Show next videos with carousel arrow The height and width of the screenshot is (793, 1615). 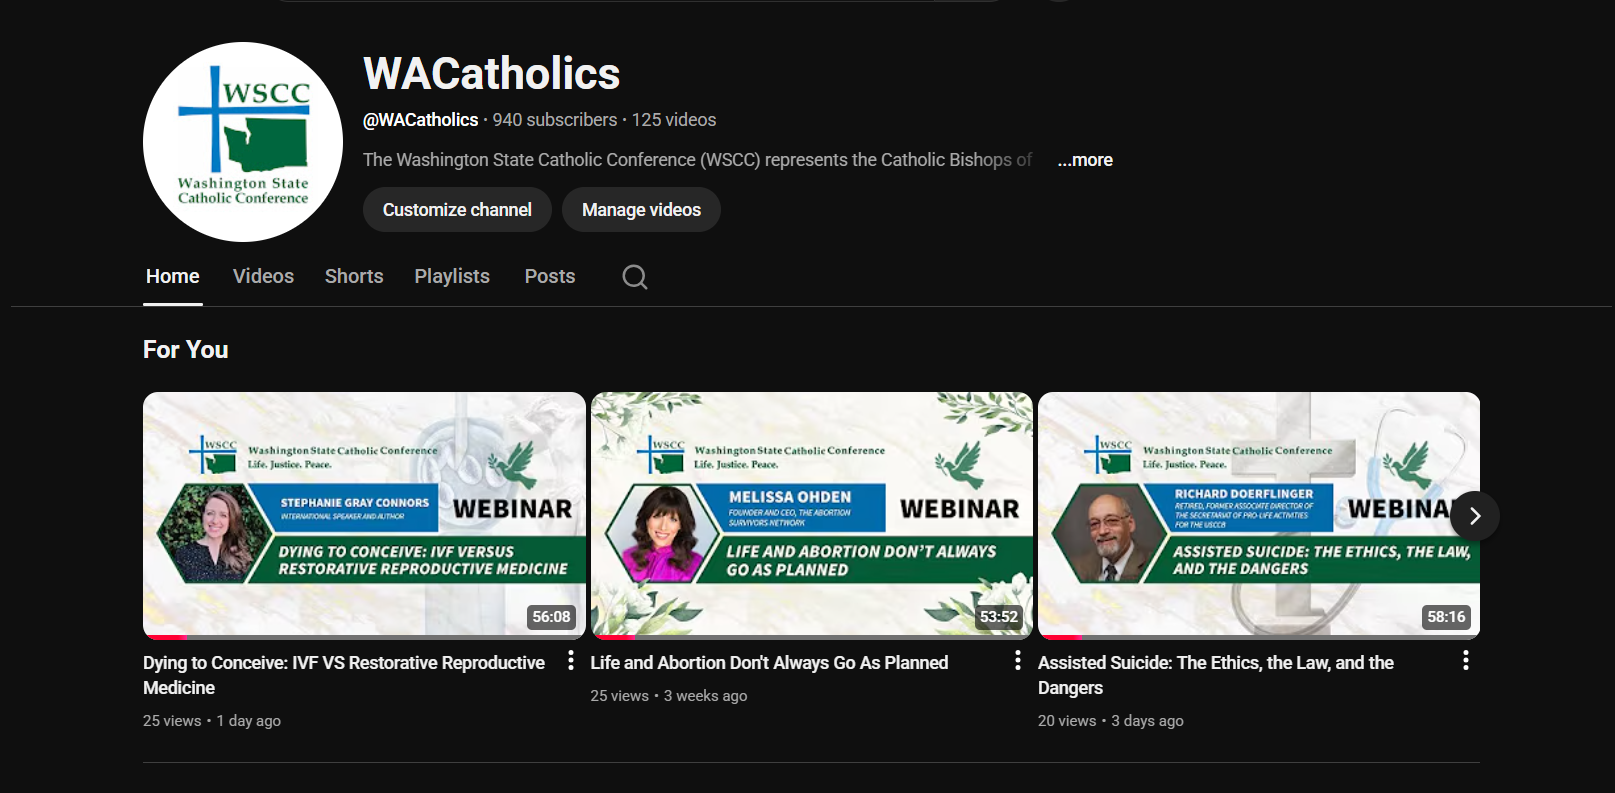(x=1475, y=516)
